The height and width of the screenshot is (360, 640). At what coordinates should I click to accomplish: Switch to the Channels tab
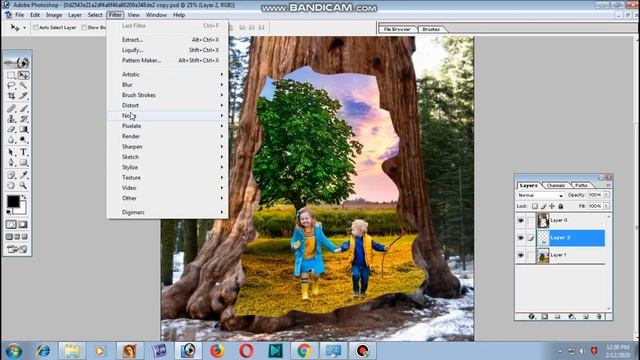[556, 185]
